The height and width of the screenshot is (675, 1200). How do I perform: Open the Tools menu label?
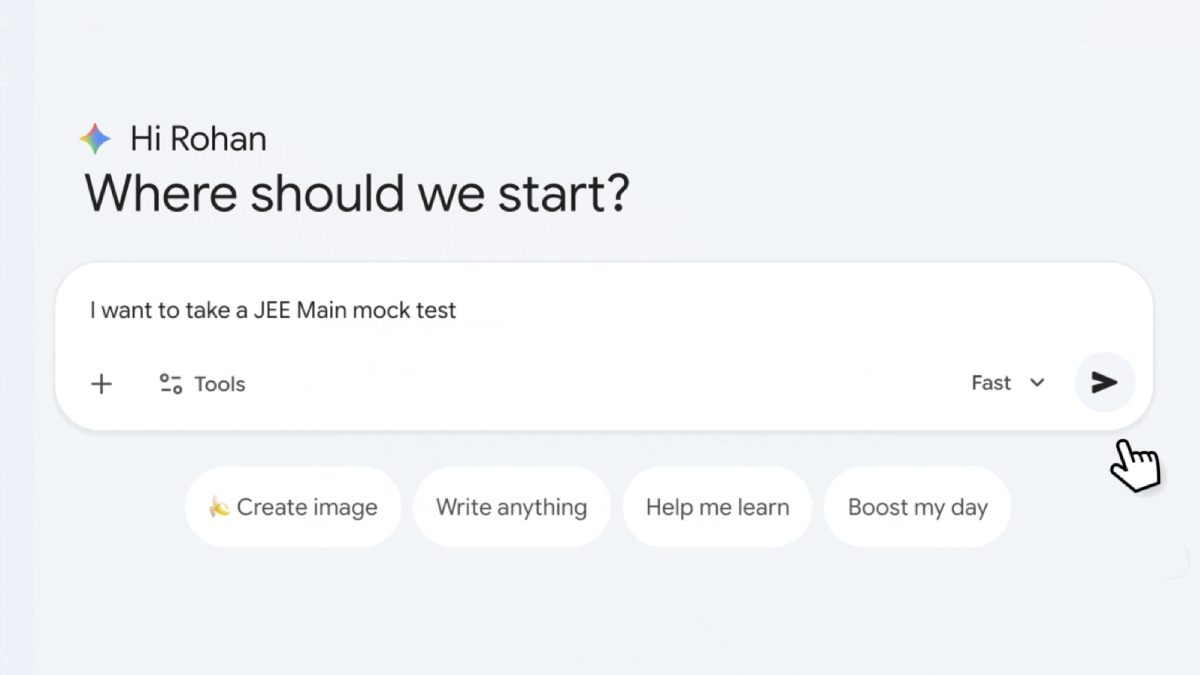(x=219, y=384)
